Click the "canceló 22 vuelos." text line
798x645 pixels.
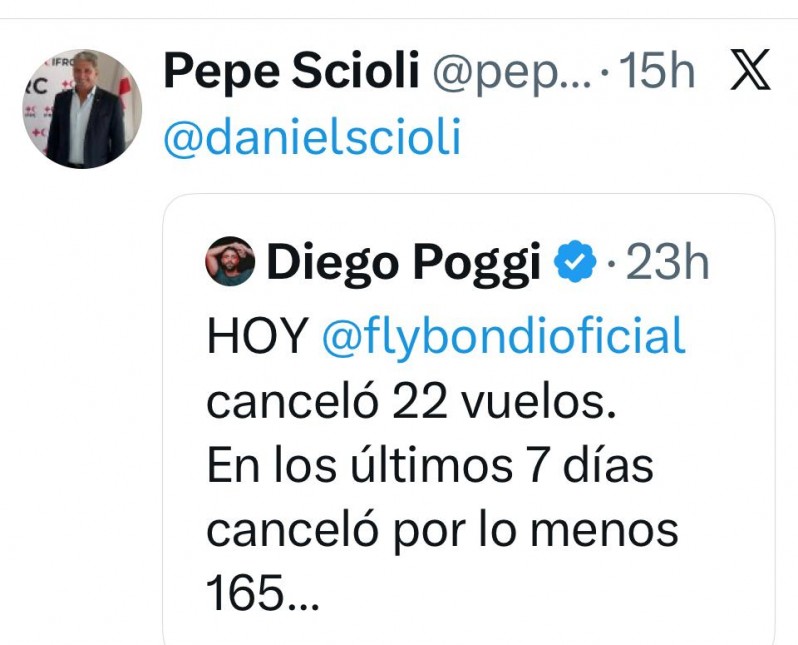pos(406,401)
